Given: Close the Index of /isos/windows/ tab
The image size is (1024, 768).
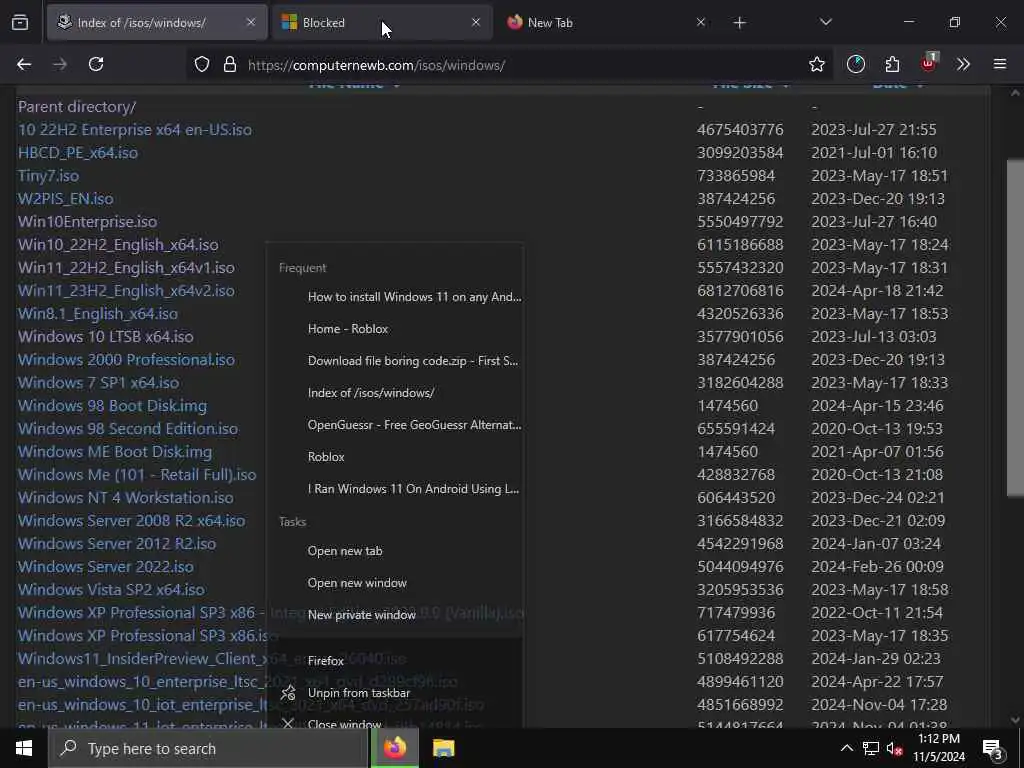Looking at the screenshot, I should tap(251, 22).
